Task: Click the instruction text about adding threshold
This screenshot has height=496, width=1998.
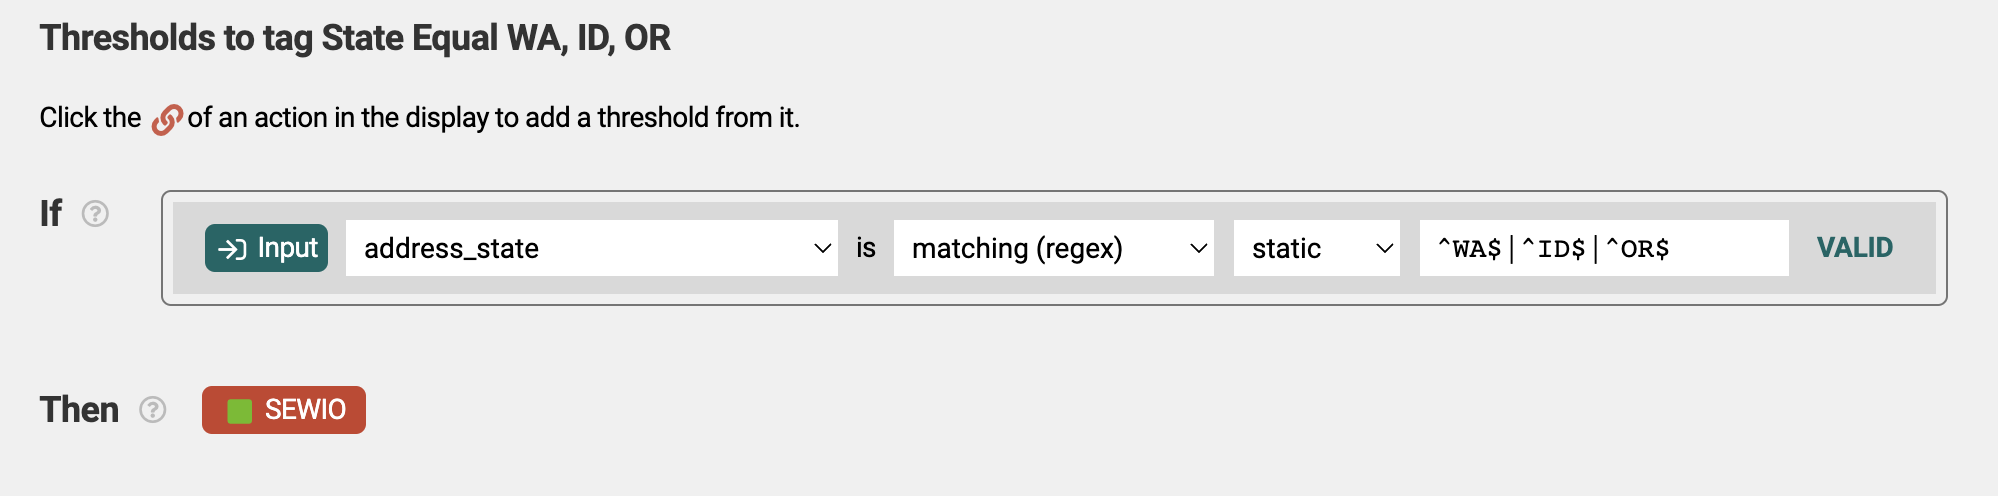Action: click(420, 118)
